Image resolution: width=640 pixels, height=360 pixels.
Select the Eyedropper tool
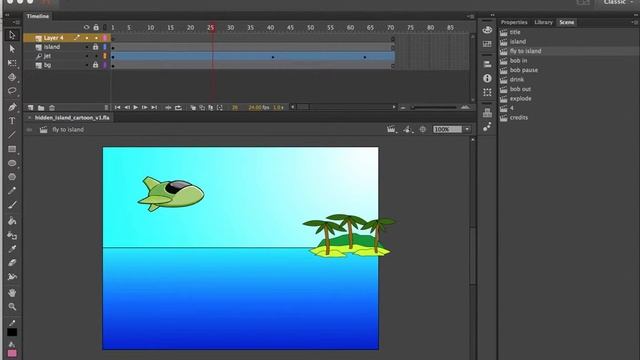pyautogui.click(x=12, y=249)
